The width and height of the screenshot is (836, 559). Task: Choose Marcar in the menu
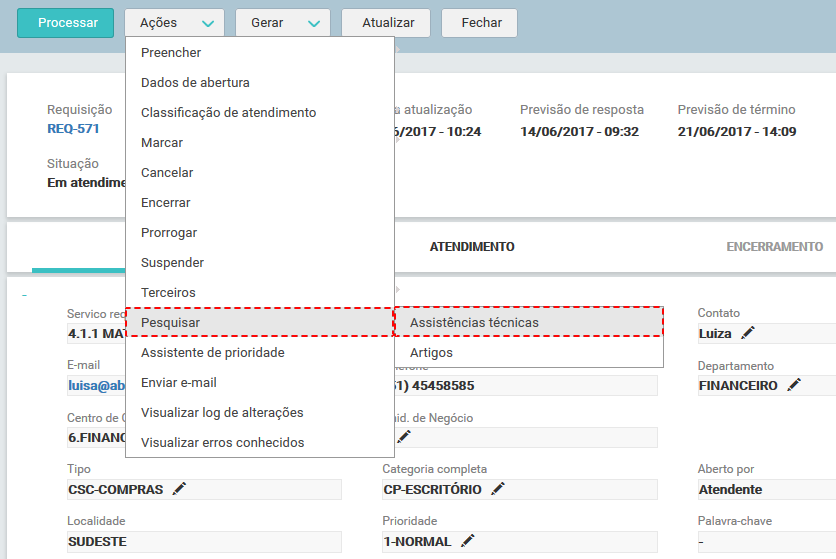[x=260, y=142]
